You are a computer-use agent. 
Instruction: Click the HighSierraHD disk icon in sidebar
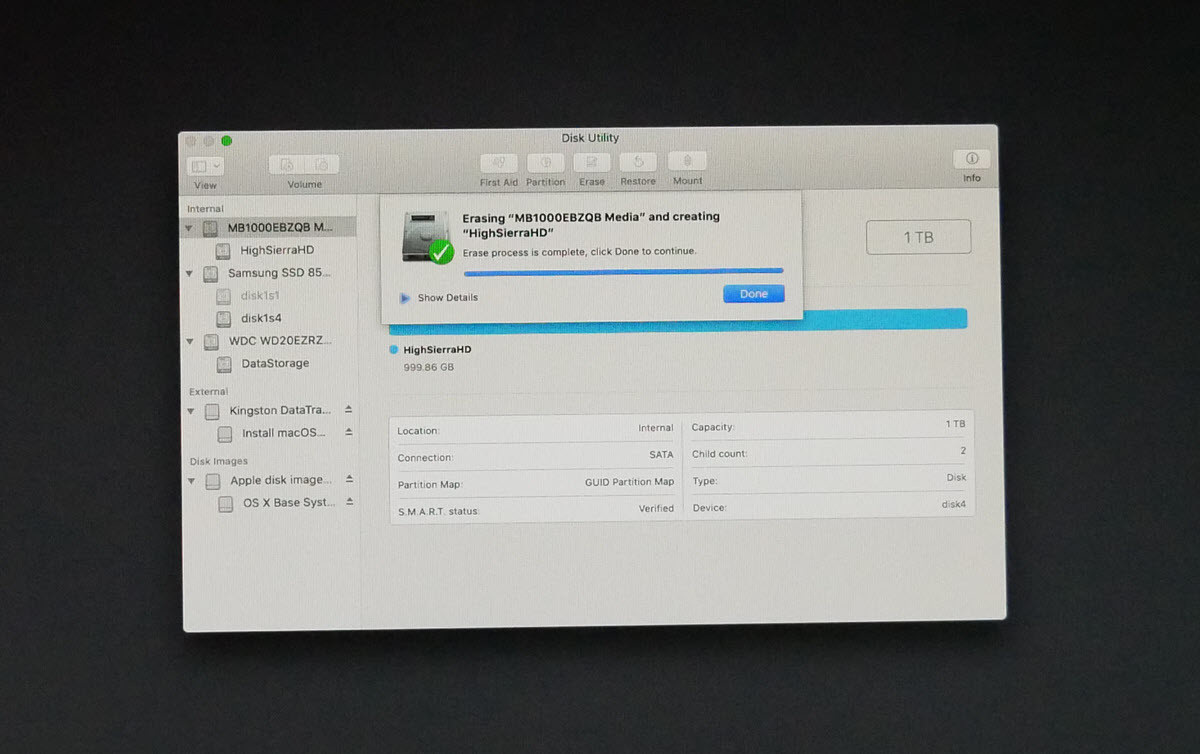[x=224, y=251]
